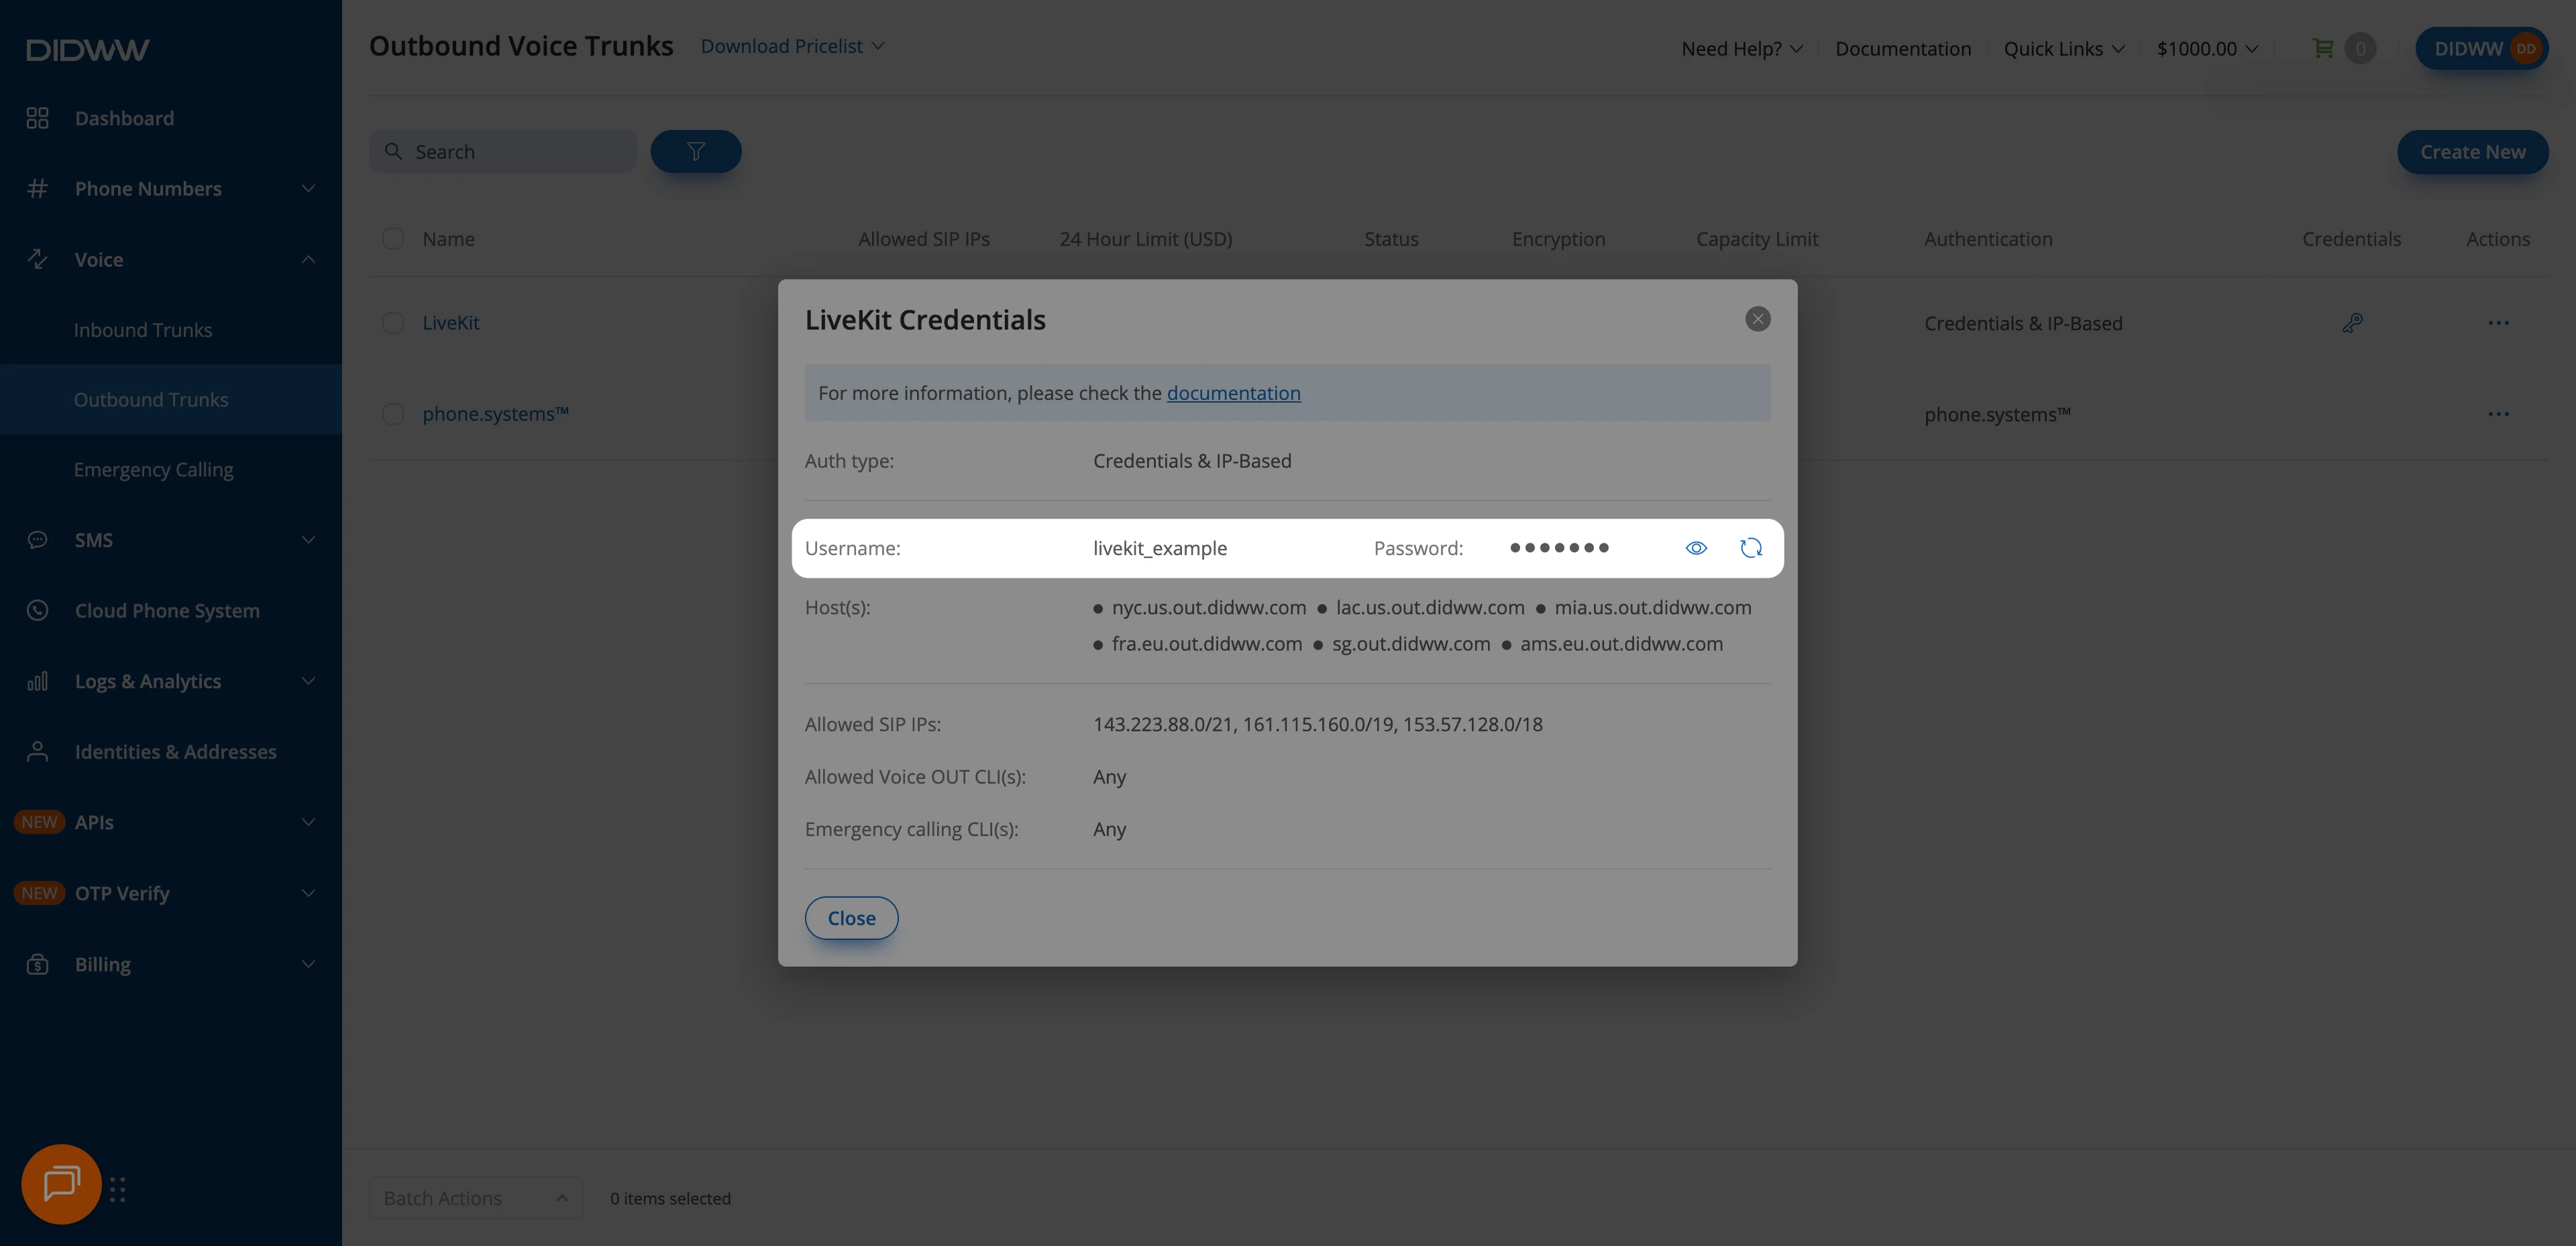2576x1246 pixels.
Task: Click host ams.eu.out.didww.com
Action: coord(1621,644)
